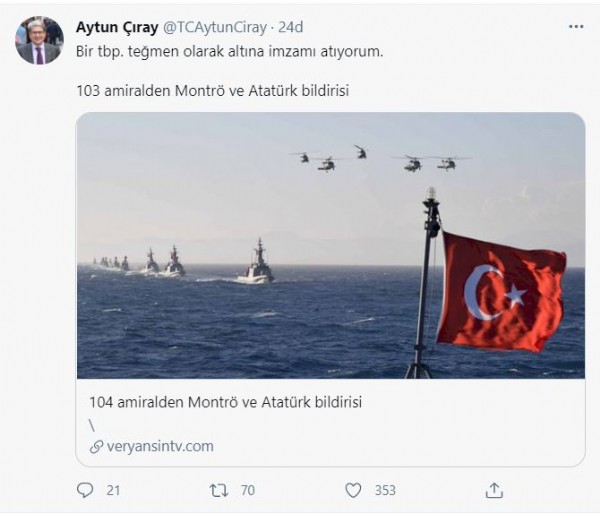
Task: Click the like count 353
Action: [385, 490]
